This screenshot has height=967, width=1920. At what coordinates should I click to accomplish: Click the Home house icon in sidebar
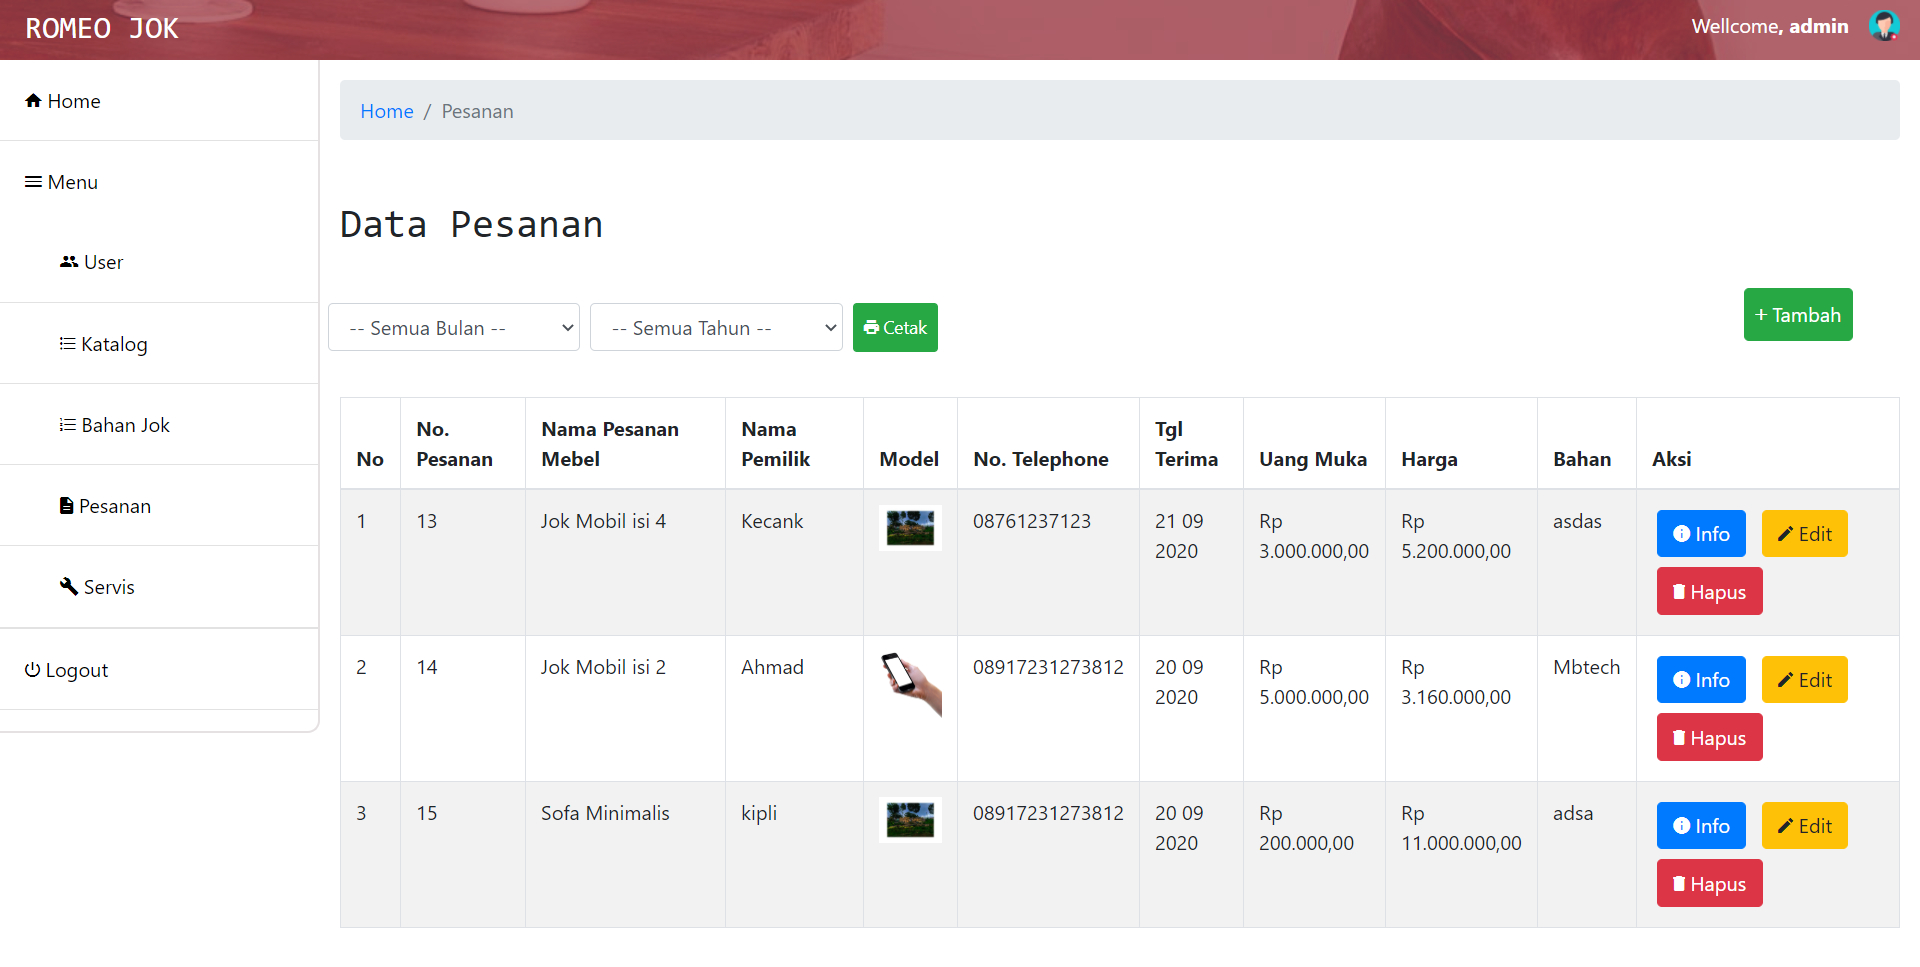click(x=33, y=101)
